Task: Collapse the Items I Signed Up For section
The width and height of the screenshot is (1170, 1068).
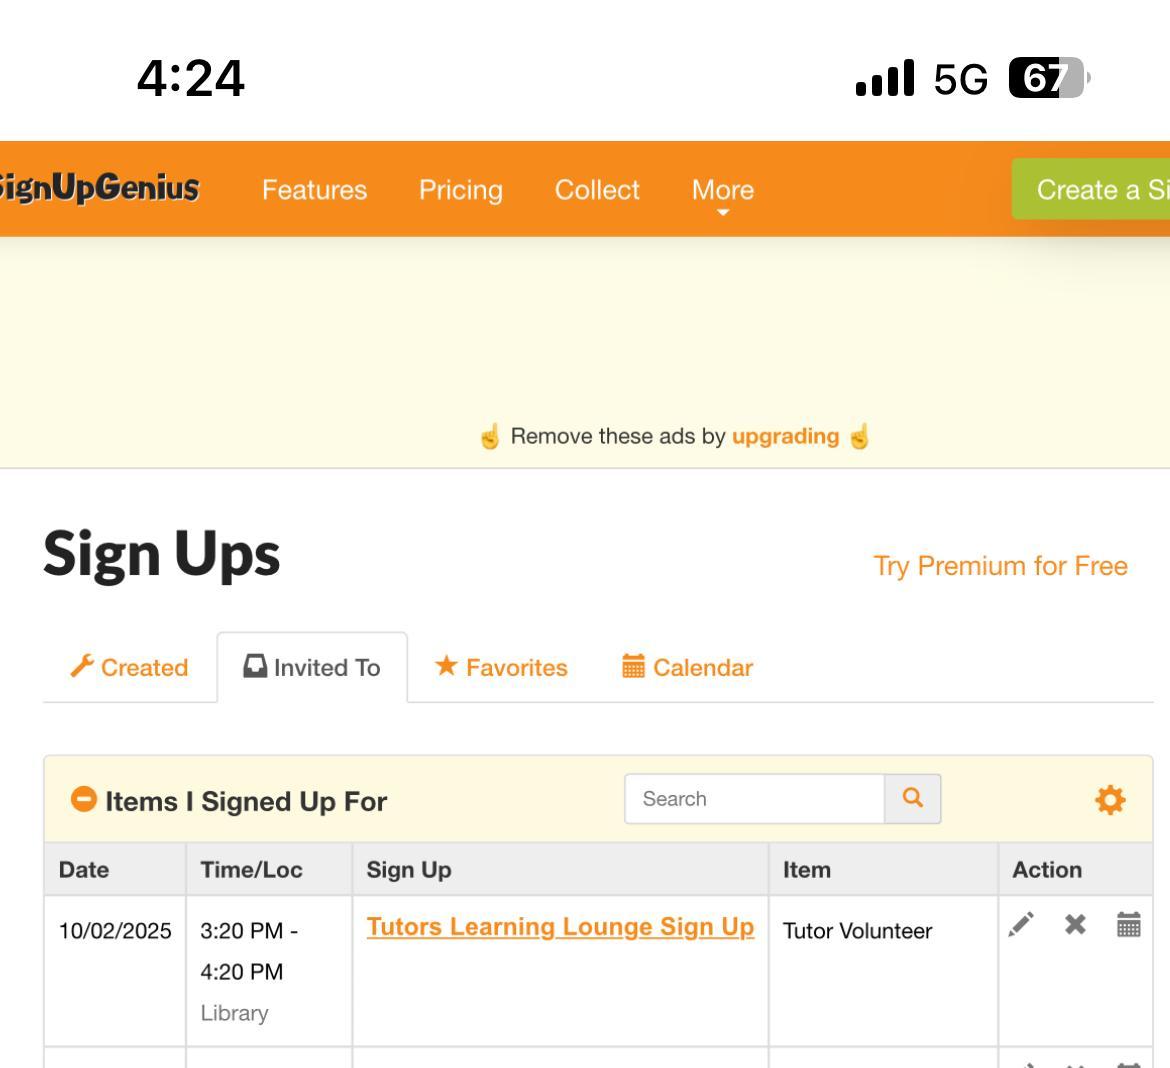Action: pos(84,800)
